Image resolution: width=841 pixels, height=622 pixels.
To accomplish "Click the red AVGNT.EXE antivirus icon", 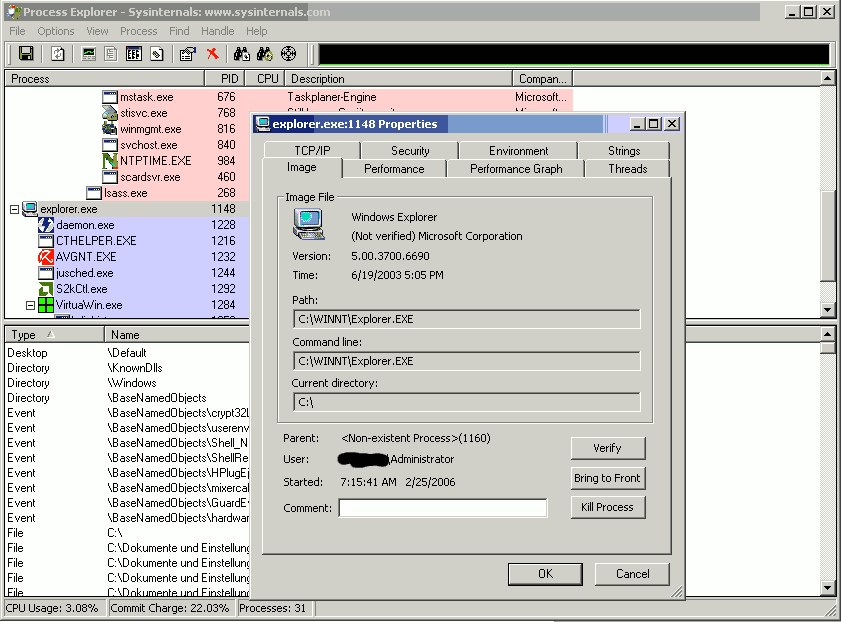I will 46,257.
